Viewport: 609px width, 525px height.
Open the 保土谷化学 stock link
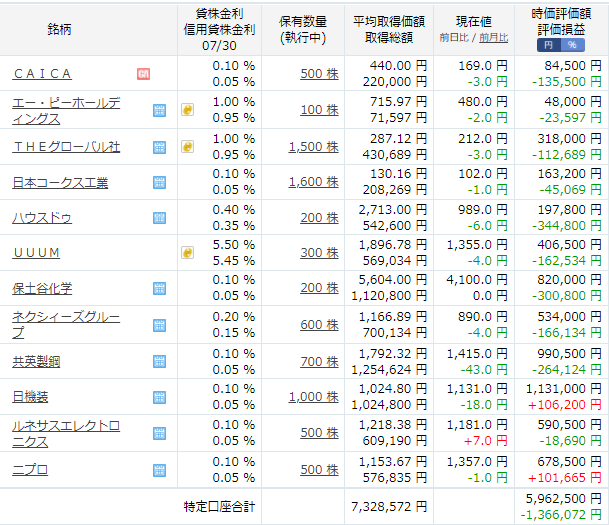pyautogui.click(x=42, y=289)
